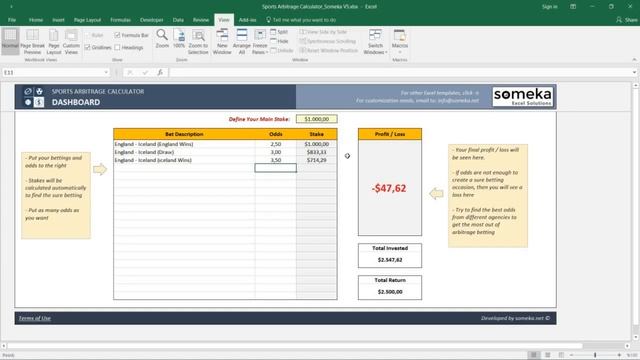Open Macros button
The height and width of the screenshot is (360, 640).
pyautogui.click(x=400, y=41)
